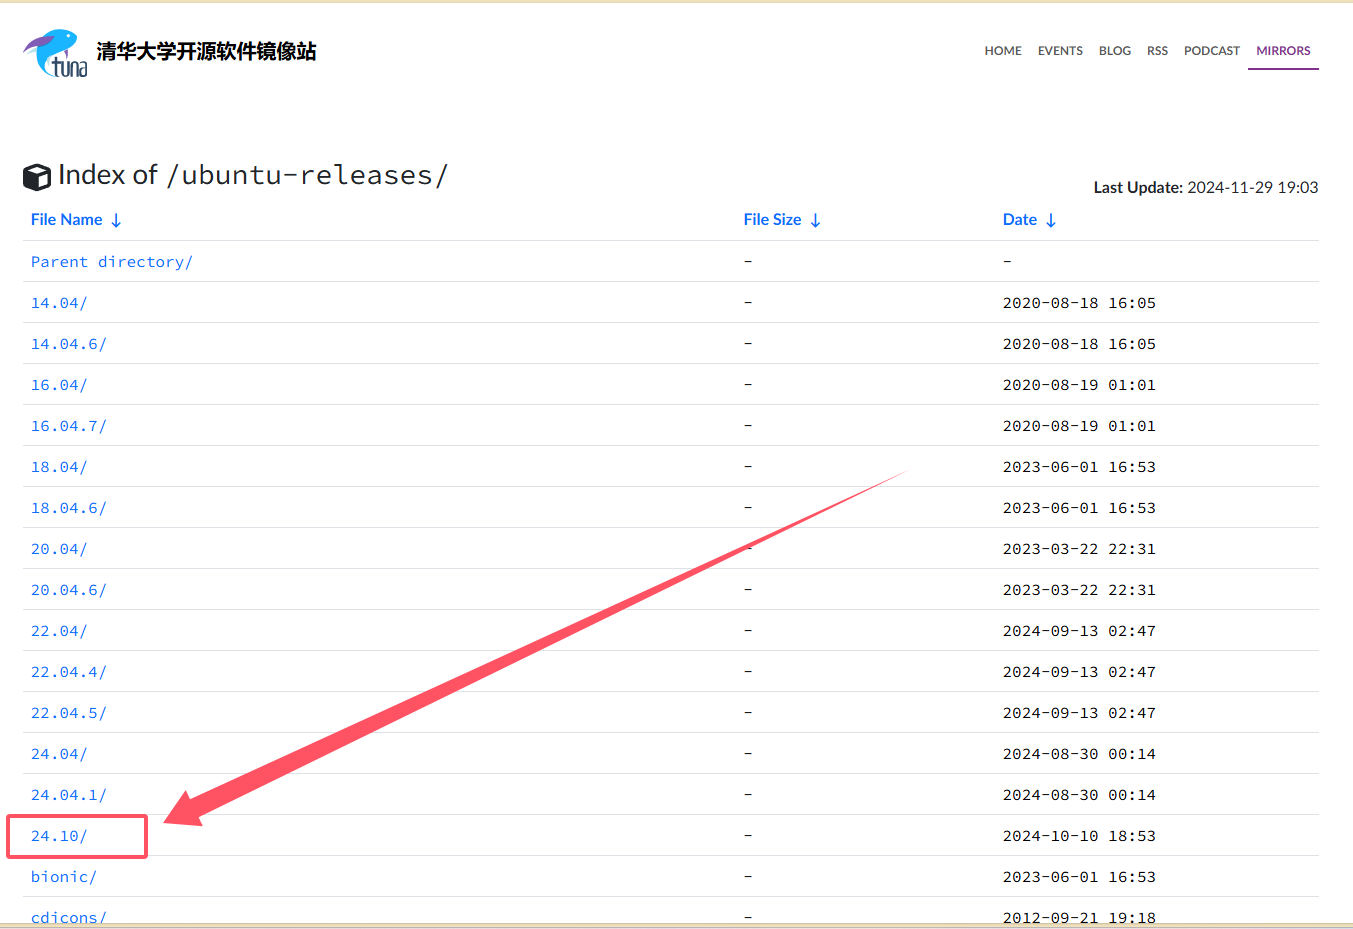Open the 18.04.6/ directory
The width and height of the screenshot is (1353, 929).
click(x=69, y=508)
